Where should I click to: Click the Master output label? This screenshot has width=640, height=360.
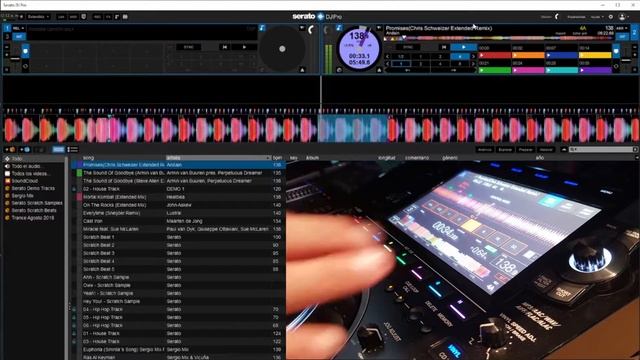(546, 17)
